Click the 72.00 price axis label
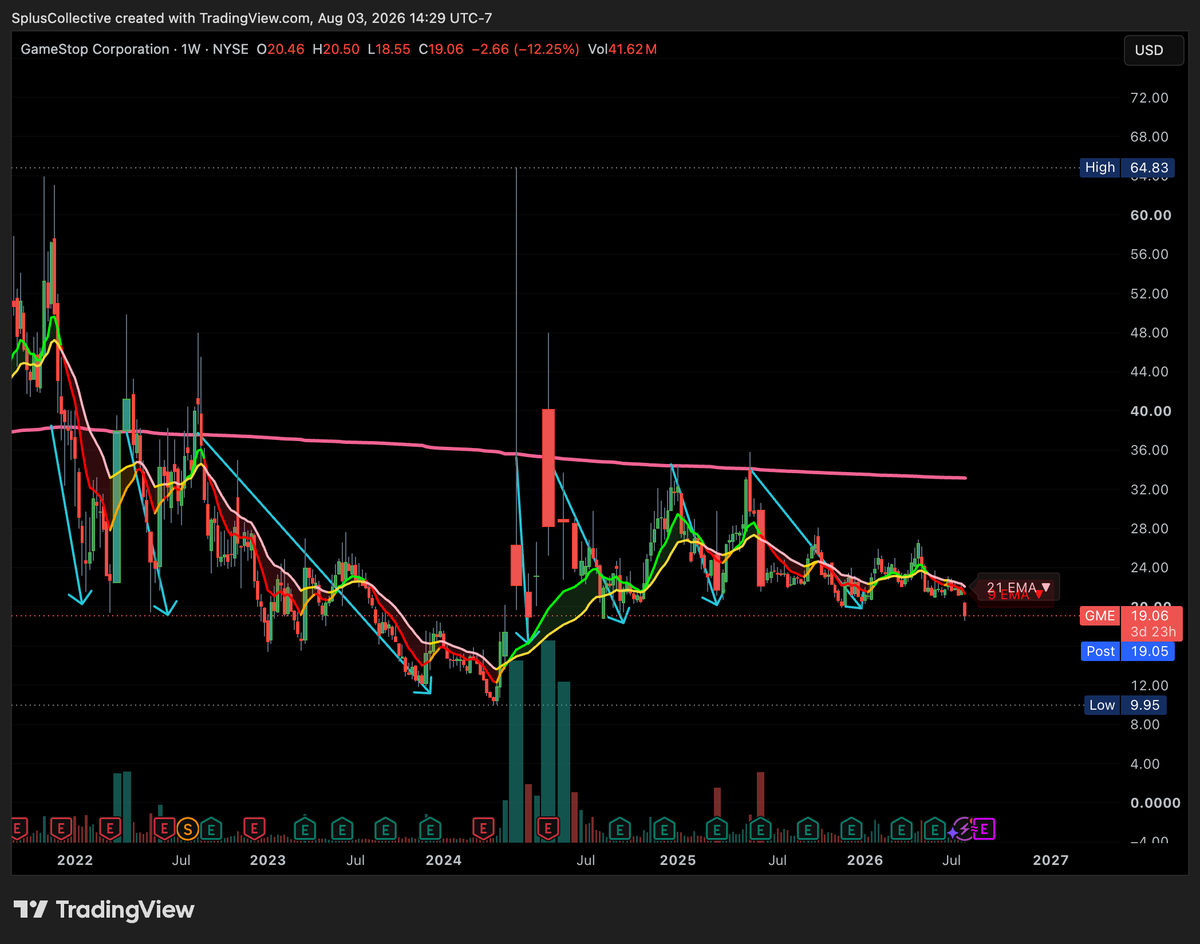The height and width of the screenshot is (944, 1200). tap(1149, 98)
